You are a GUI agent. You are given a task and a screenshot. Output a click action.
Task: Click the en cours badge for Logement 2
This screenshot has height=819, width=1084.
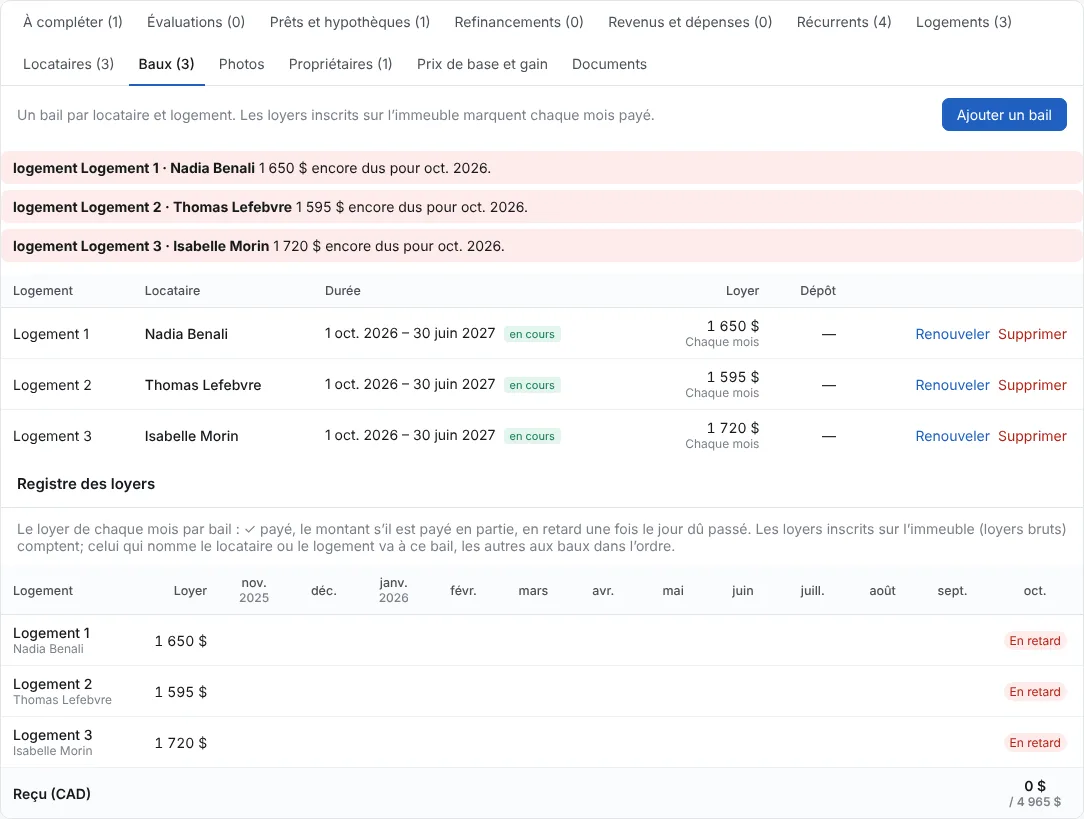pyautogui.click(x=532, y=385)
